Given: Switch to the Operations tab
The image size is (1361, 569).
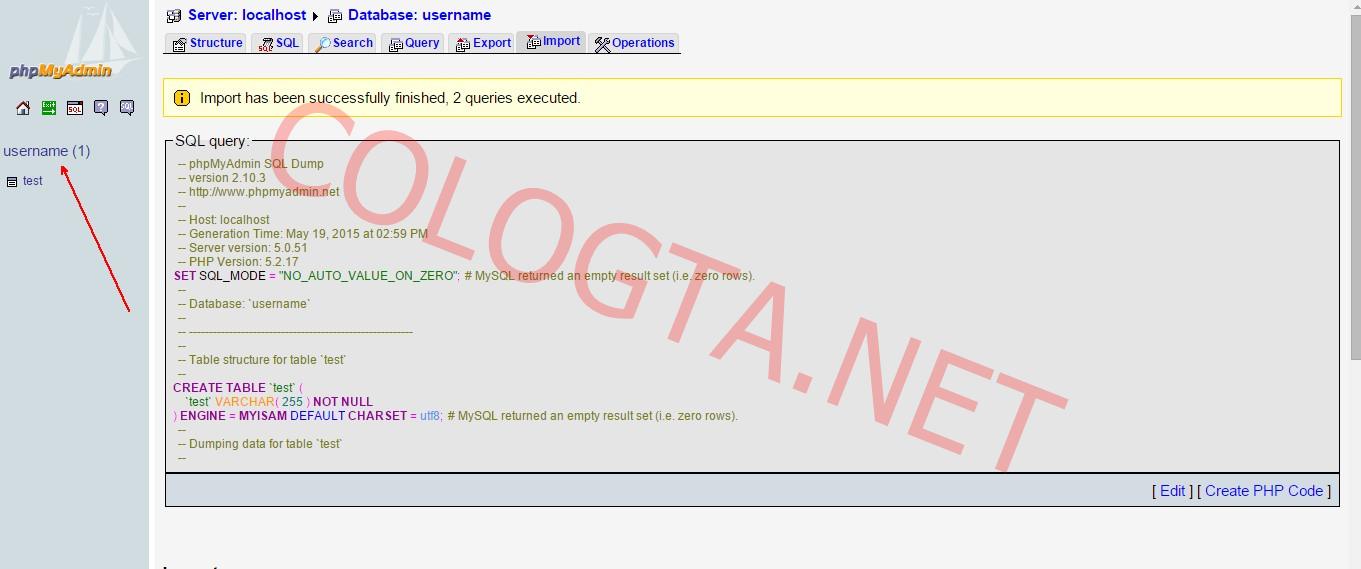Looking at the screenshot, I should [x=634, y=43].
